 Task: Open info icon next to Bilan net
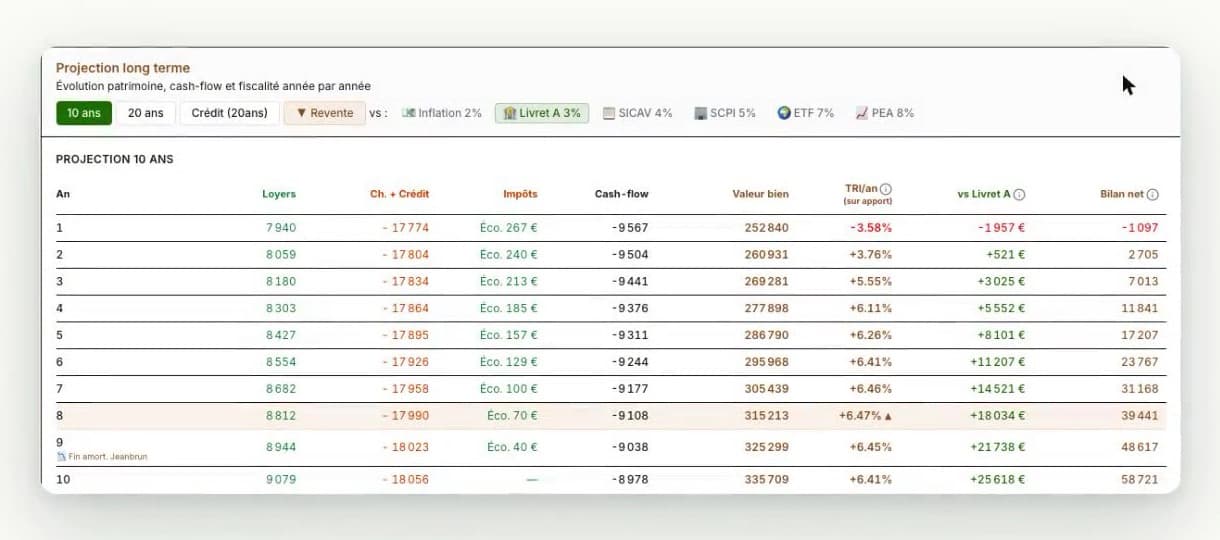pos(1152,195)
